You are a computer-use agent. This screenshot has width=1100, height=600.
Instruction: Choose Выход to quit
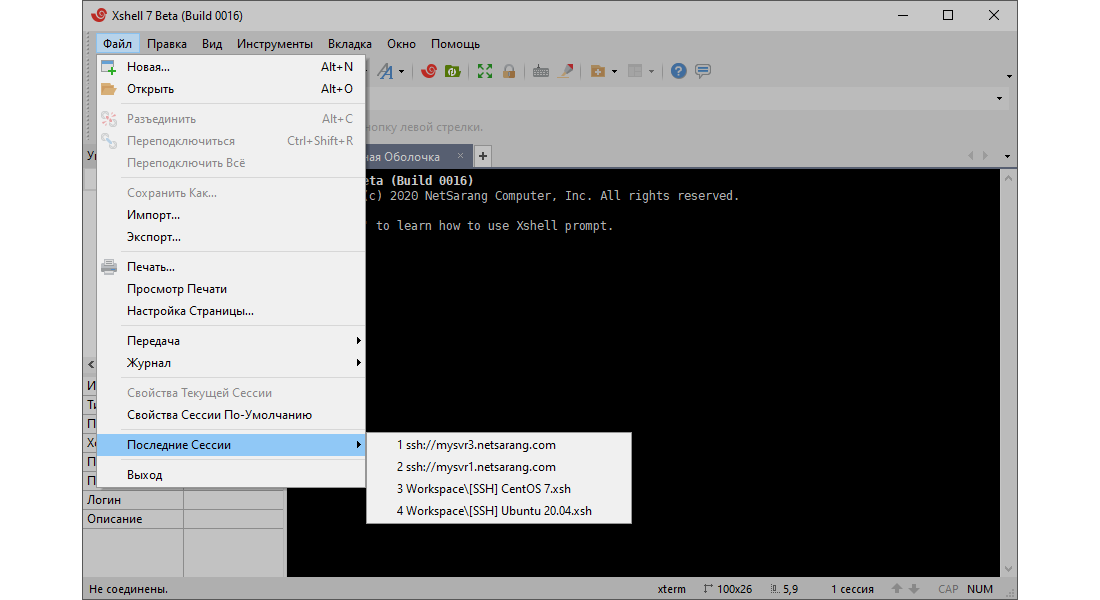(x=231, y=475)
